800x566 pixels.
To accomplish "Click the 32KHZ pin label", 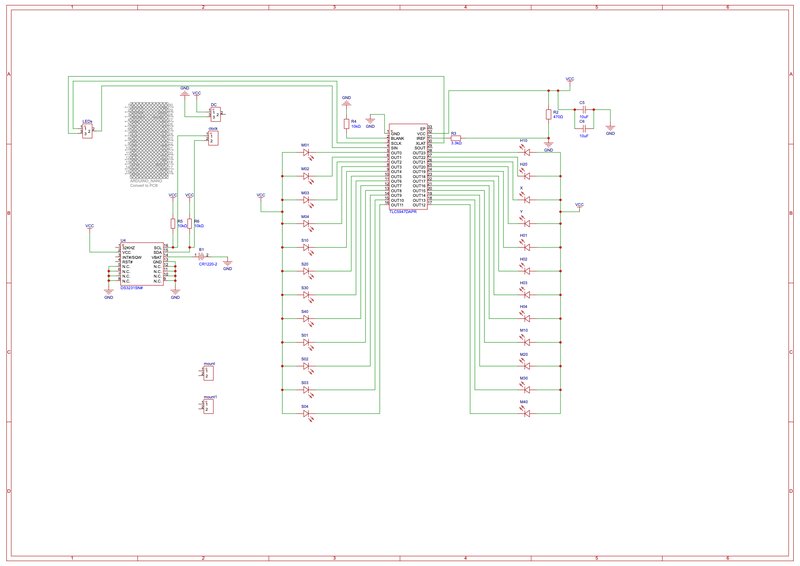I will [128, 248].
